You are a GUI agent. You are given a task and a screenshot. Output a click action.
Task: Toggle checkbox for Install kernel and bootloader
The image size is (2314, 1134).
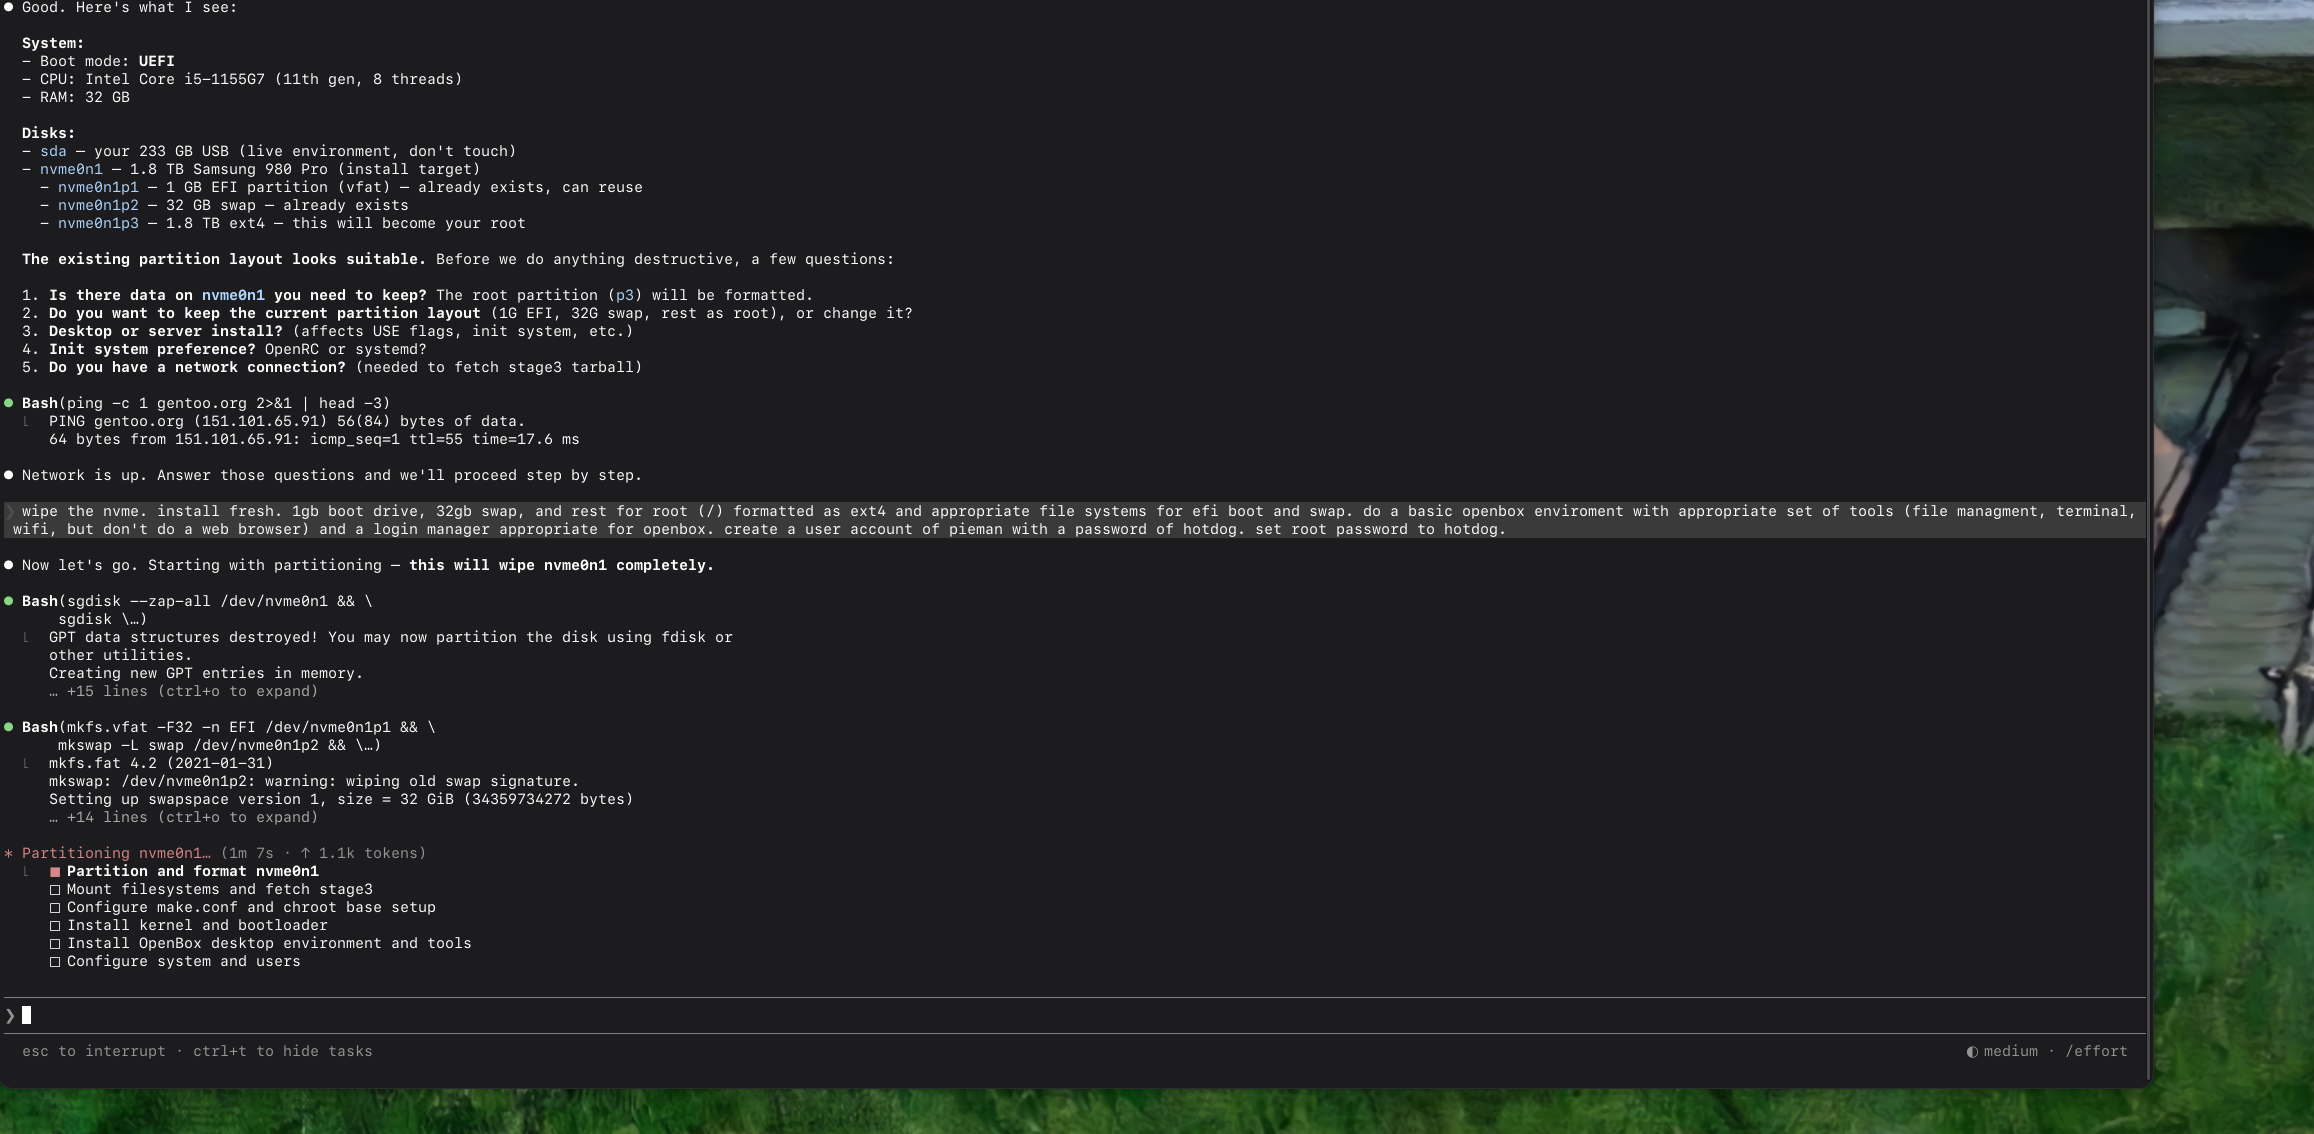point(55,926)
